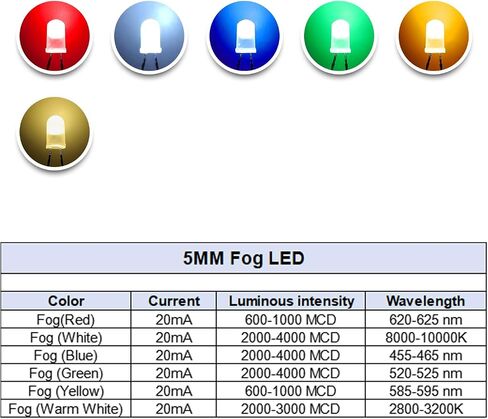Click the 'Fog (Warm White)' cell
Viewport: 488px width, 419px height.
pyautogui.click(x=66, y=409)
